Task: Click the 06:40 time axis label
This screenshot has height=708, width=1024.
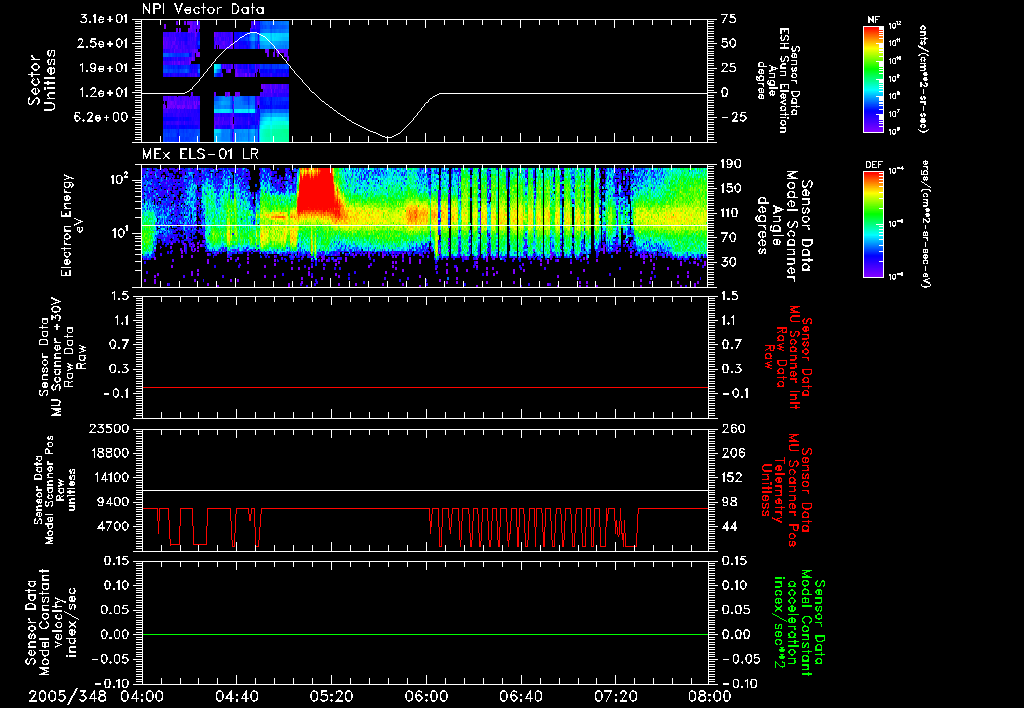Action: tap(520, 697)
